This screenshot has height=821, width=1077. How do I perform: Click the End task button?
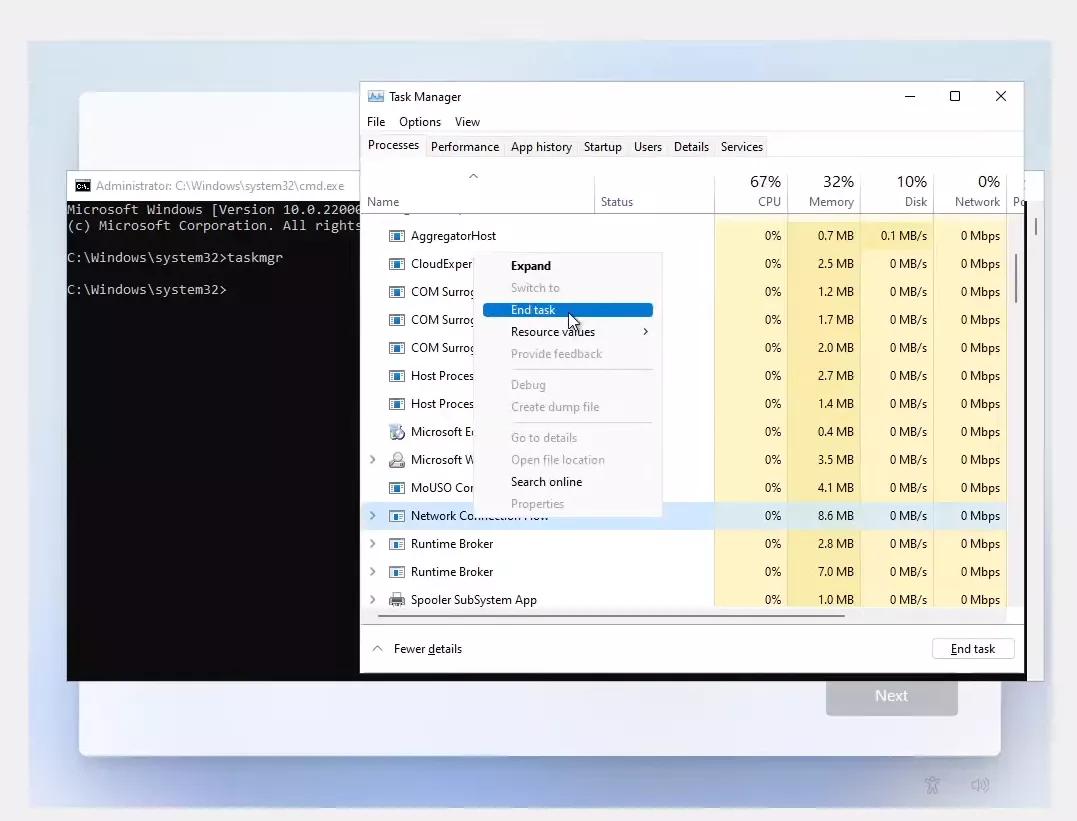[x=971, y=648]
